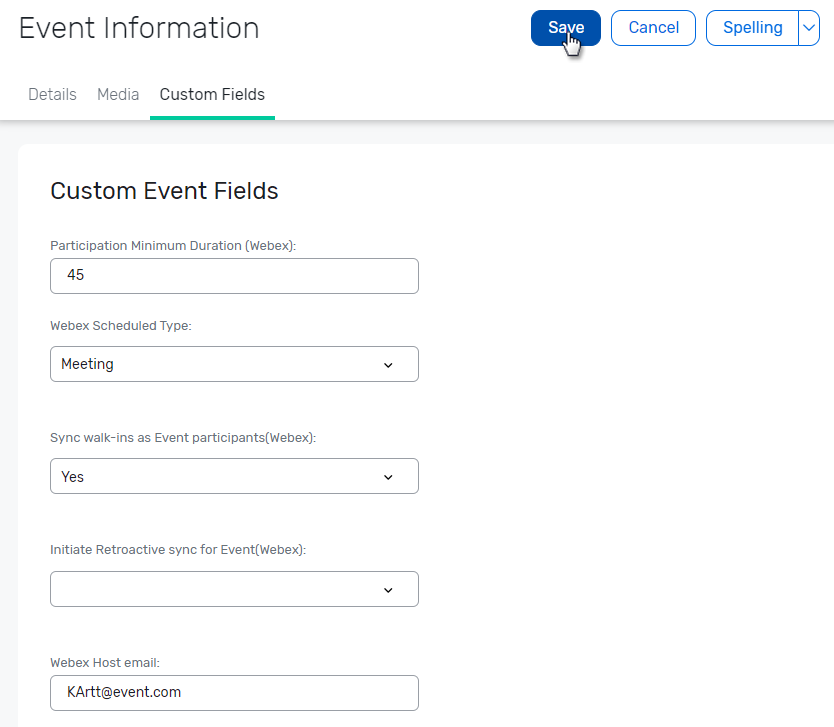The width and height of the screenshot is (834, 727).
Task: Click the KArtt@event.com email text
Action: 125,692
